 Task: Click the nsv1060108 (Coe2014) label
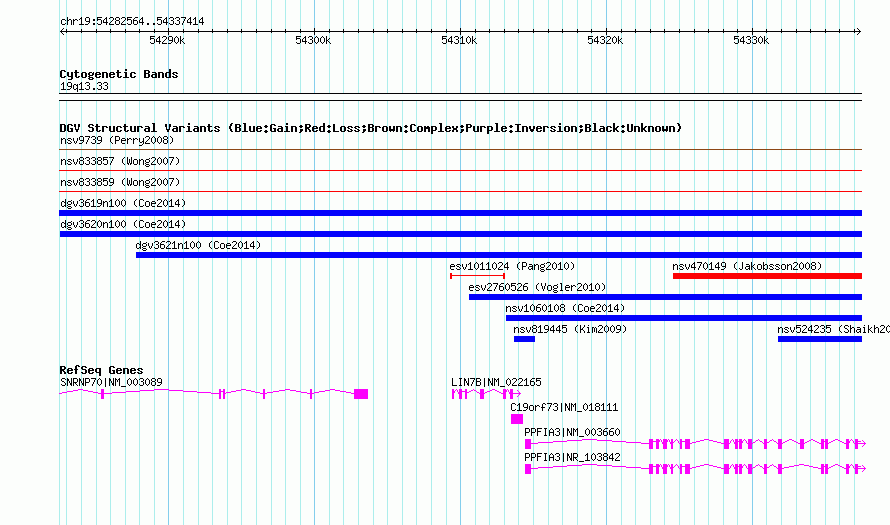(x=565, y=308)
